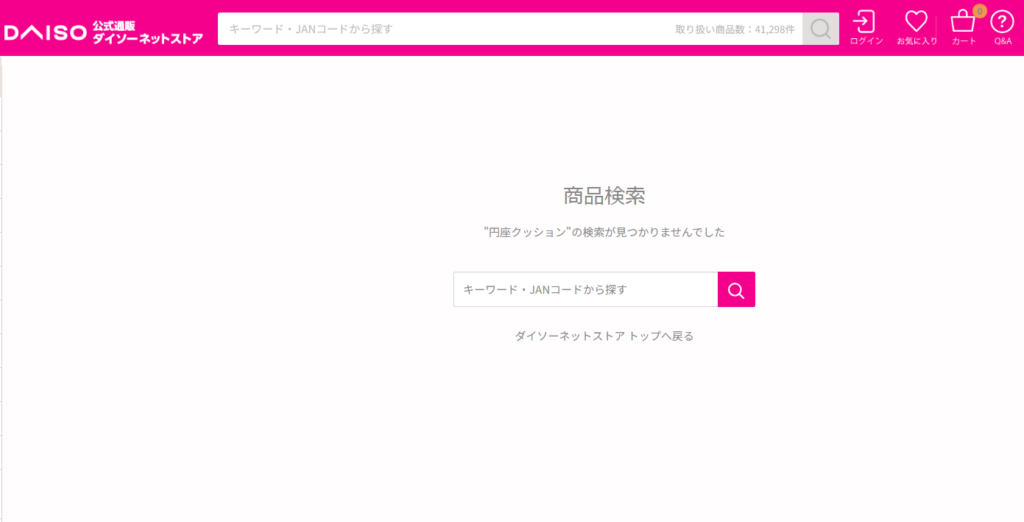Open the Q&A help icon
The height and width of the screenshot is (522, 1024).
pos(1002,28)
